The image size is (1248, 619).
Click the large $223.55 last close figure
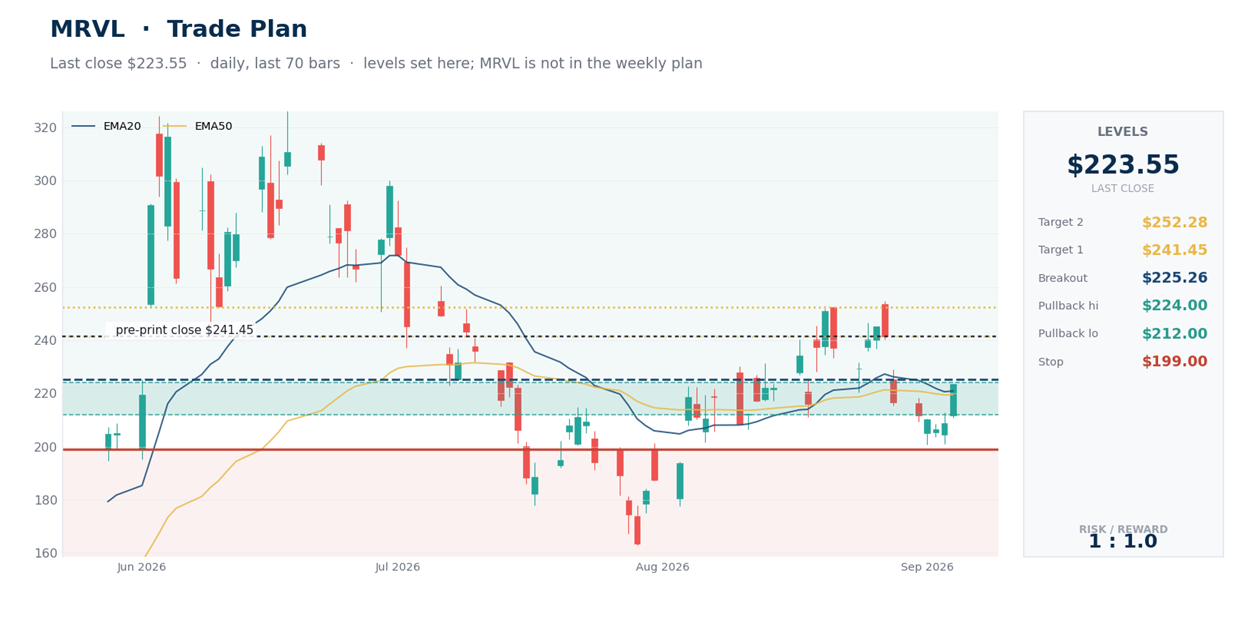[x=1122, y=165]
